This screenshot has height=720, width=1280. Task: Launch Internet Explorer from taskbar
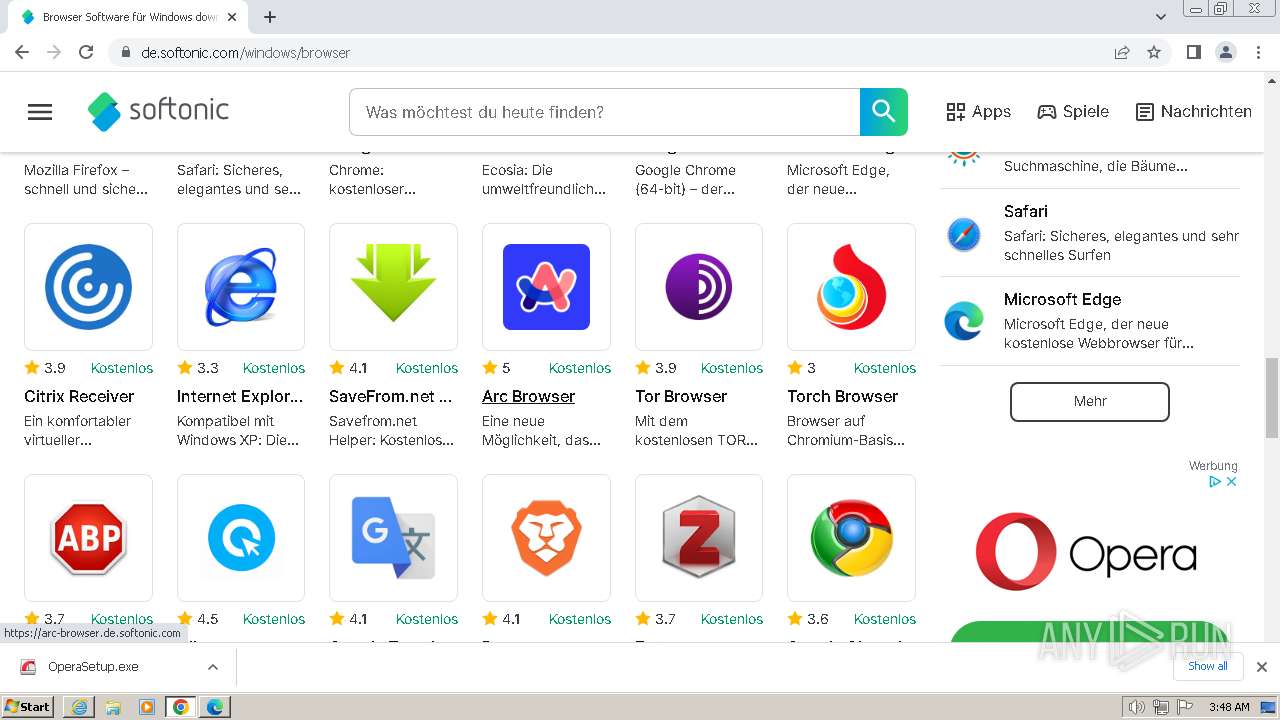pos(79,707)
